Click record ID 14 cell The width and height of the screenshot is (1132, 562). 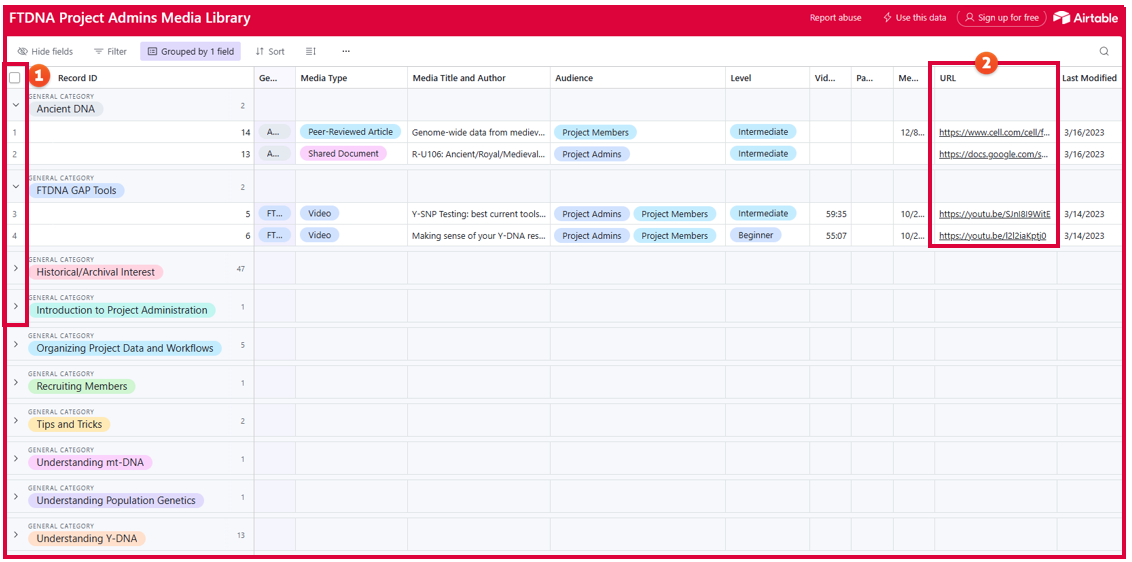[x=139, y=133]
